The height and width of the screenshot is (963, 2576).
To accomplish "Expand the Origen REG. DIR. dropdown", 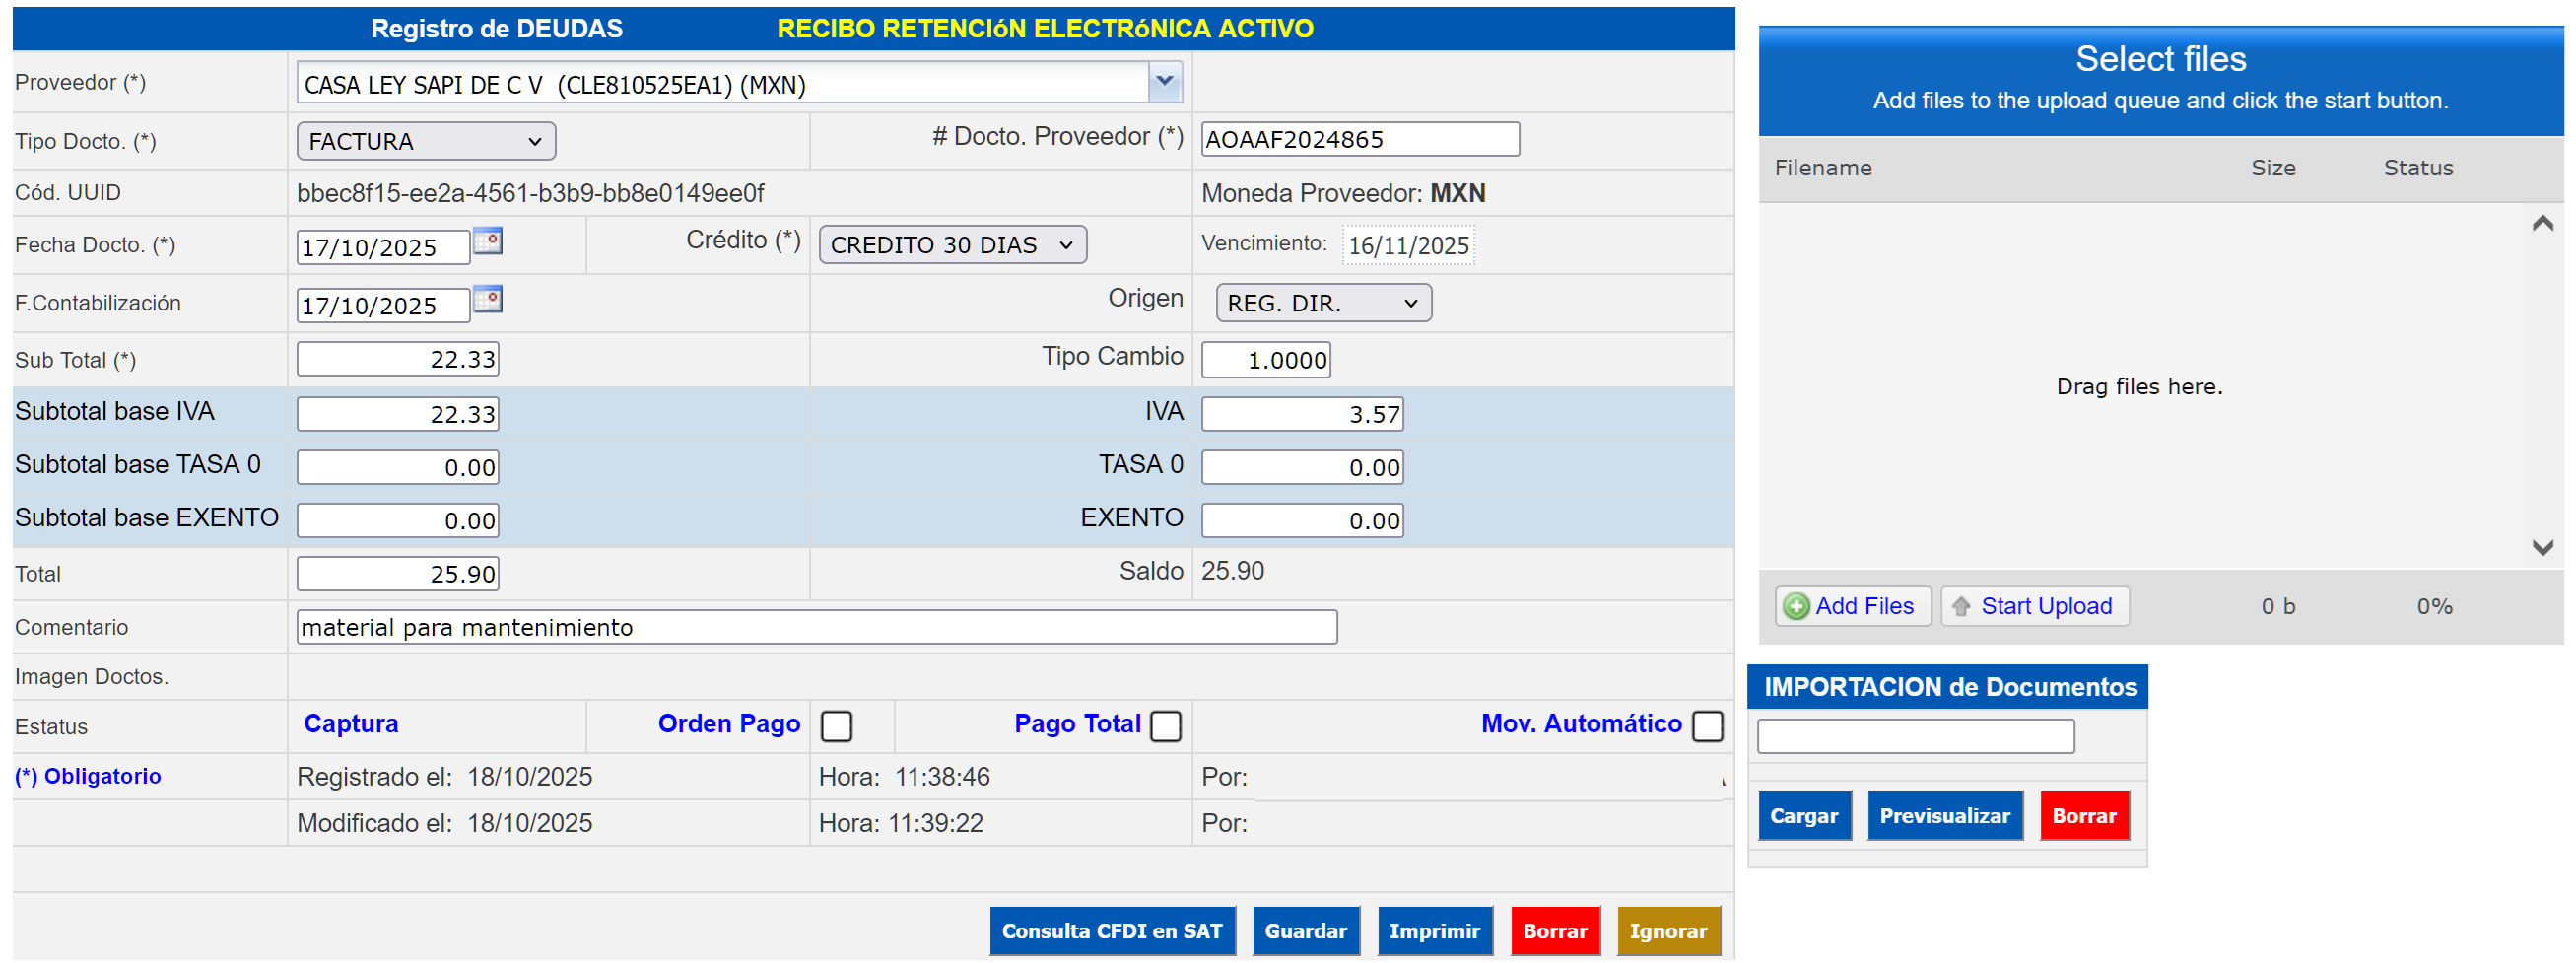I will point(1322,303).
